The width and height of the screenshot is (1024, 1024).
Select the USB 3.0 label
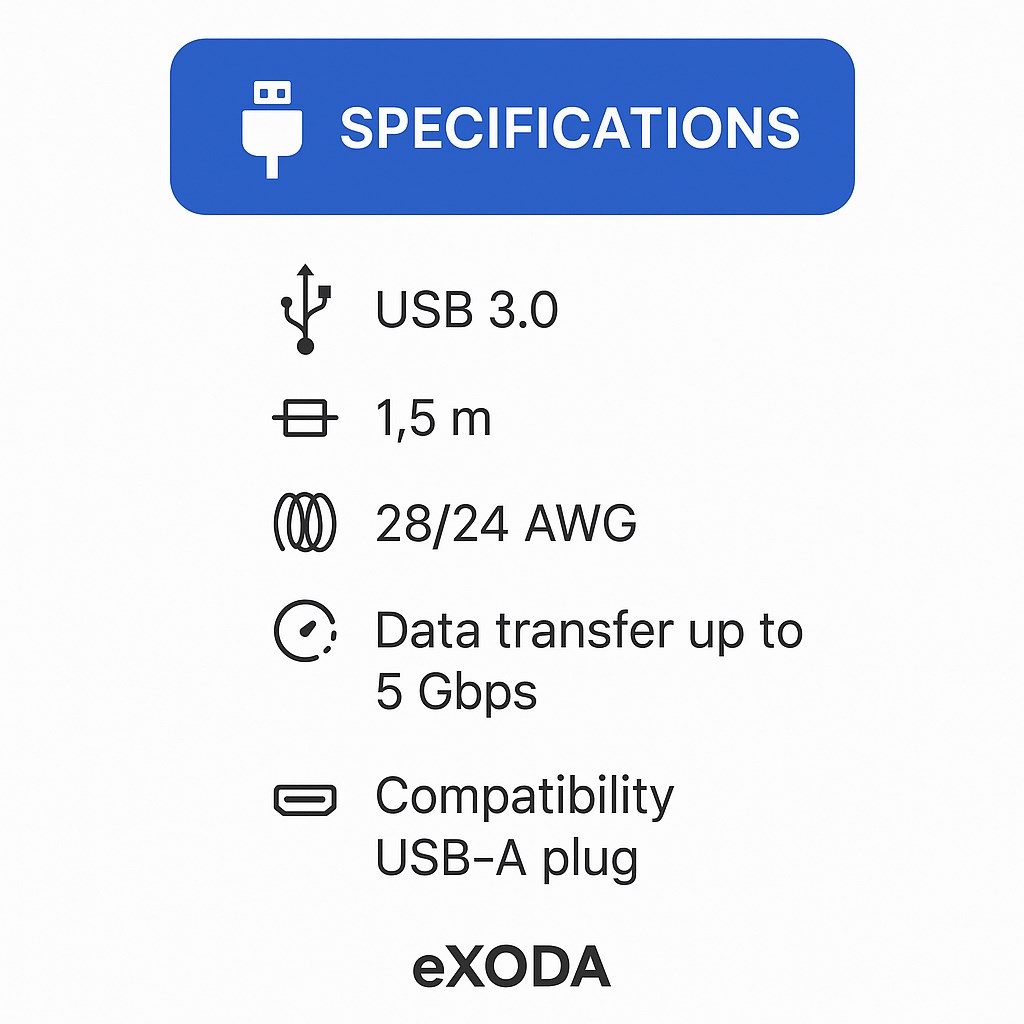(466, 309)
